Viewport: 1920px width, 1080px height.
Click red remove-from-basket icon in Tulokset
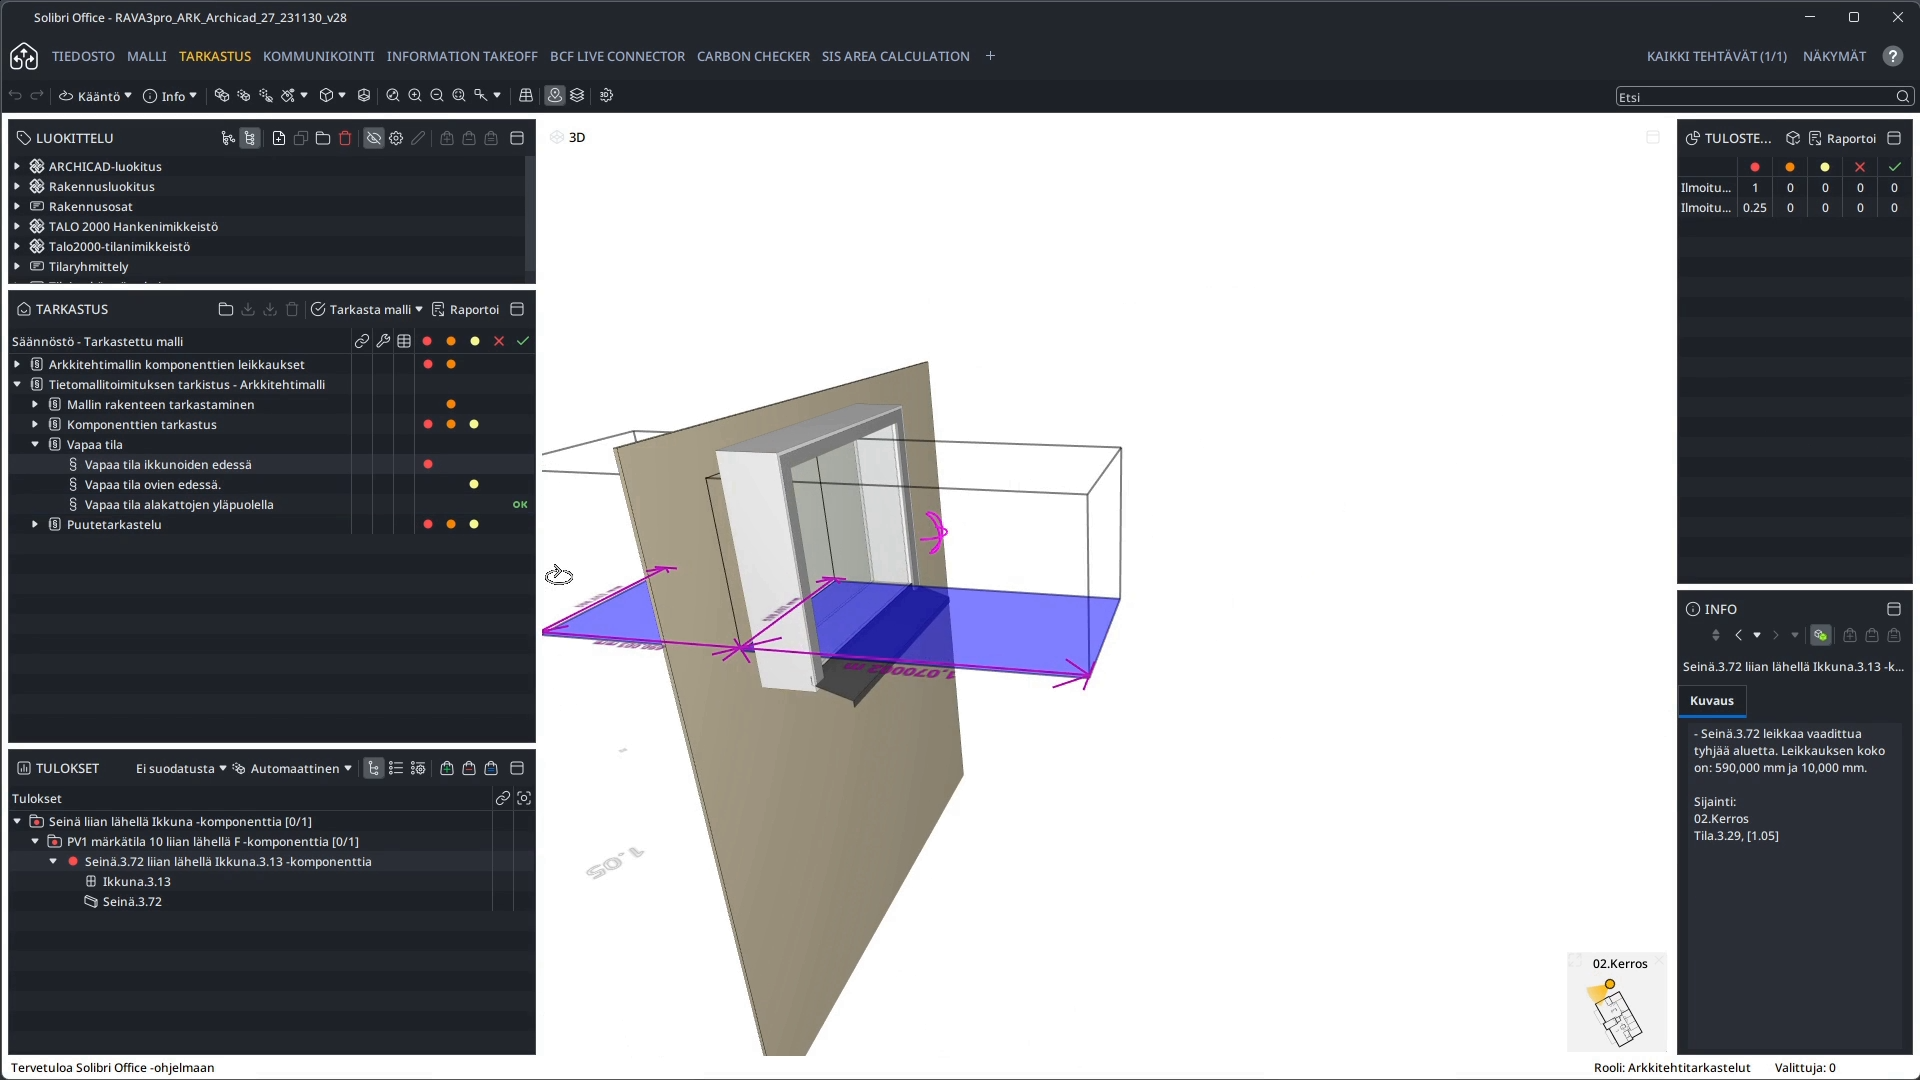(469, 768)
